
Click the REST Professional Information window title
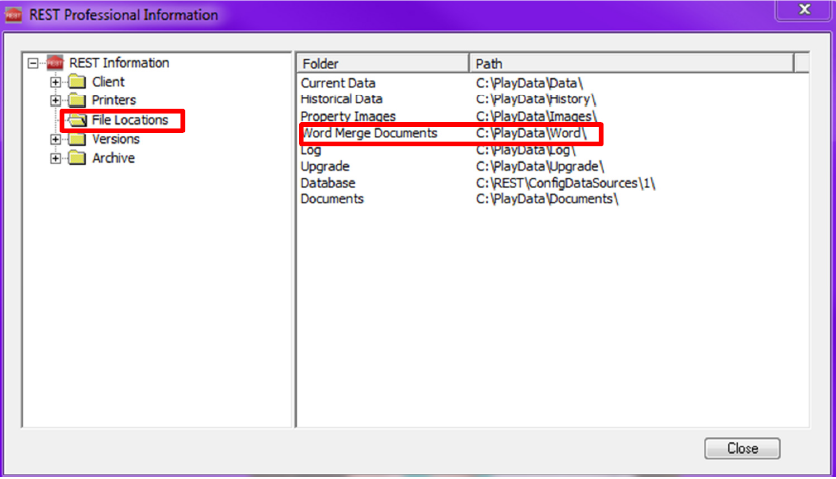[x=123, y=15]
